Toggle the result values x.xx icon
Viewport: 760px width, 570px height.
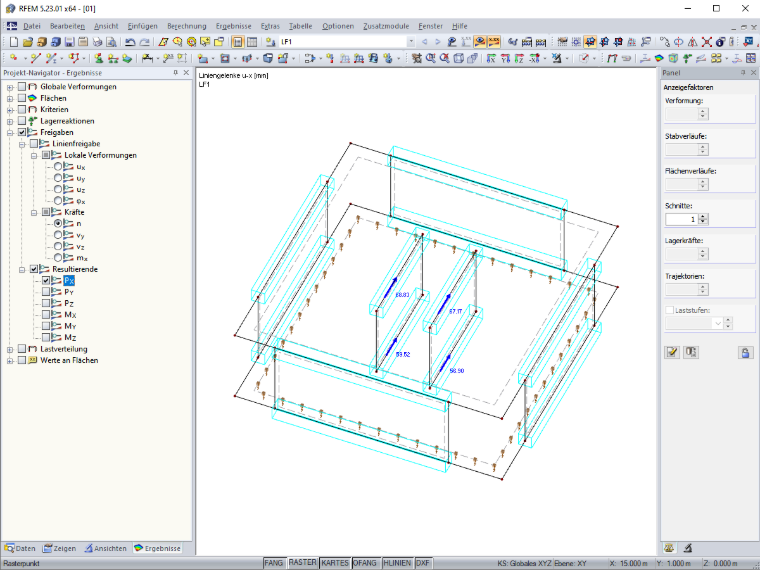494,42
